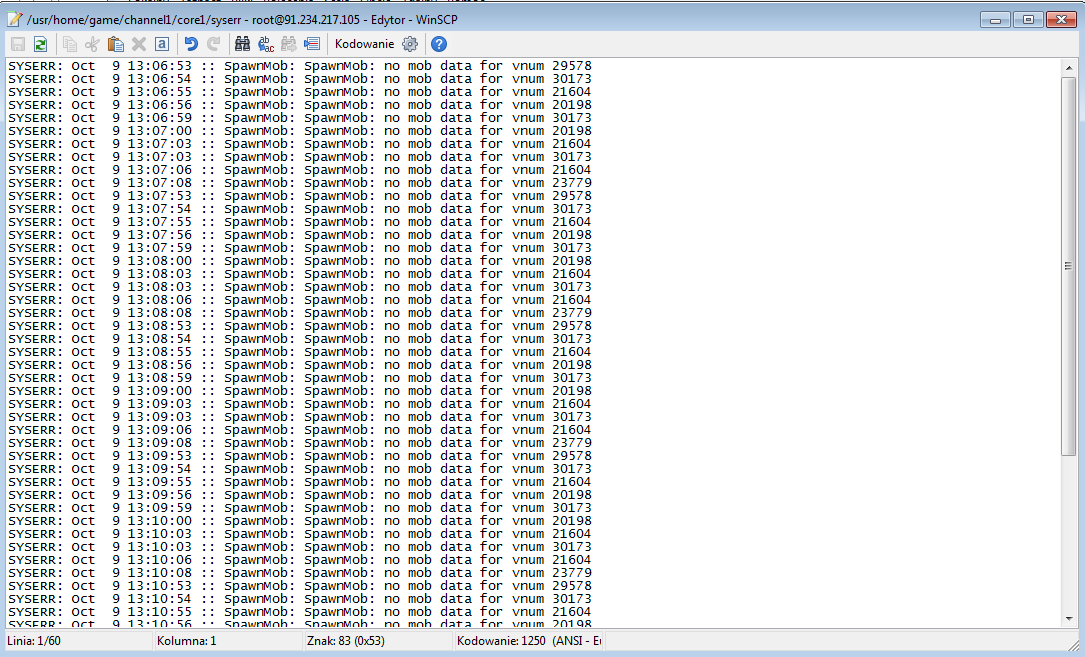Click the log line timestamped 13:06:53

pyautogui.click(x=300, y=66)
